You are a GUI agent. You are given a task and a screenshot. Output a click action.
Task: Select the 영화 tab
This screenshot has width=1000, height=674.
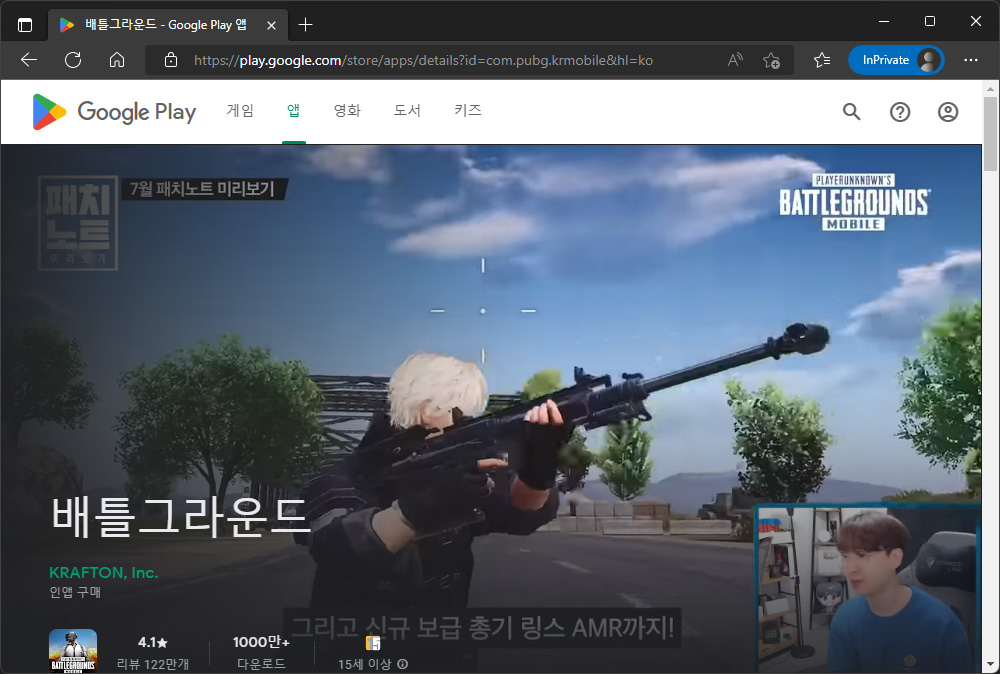click(x=347, y=110)
